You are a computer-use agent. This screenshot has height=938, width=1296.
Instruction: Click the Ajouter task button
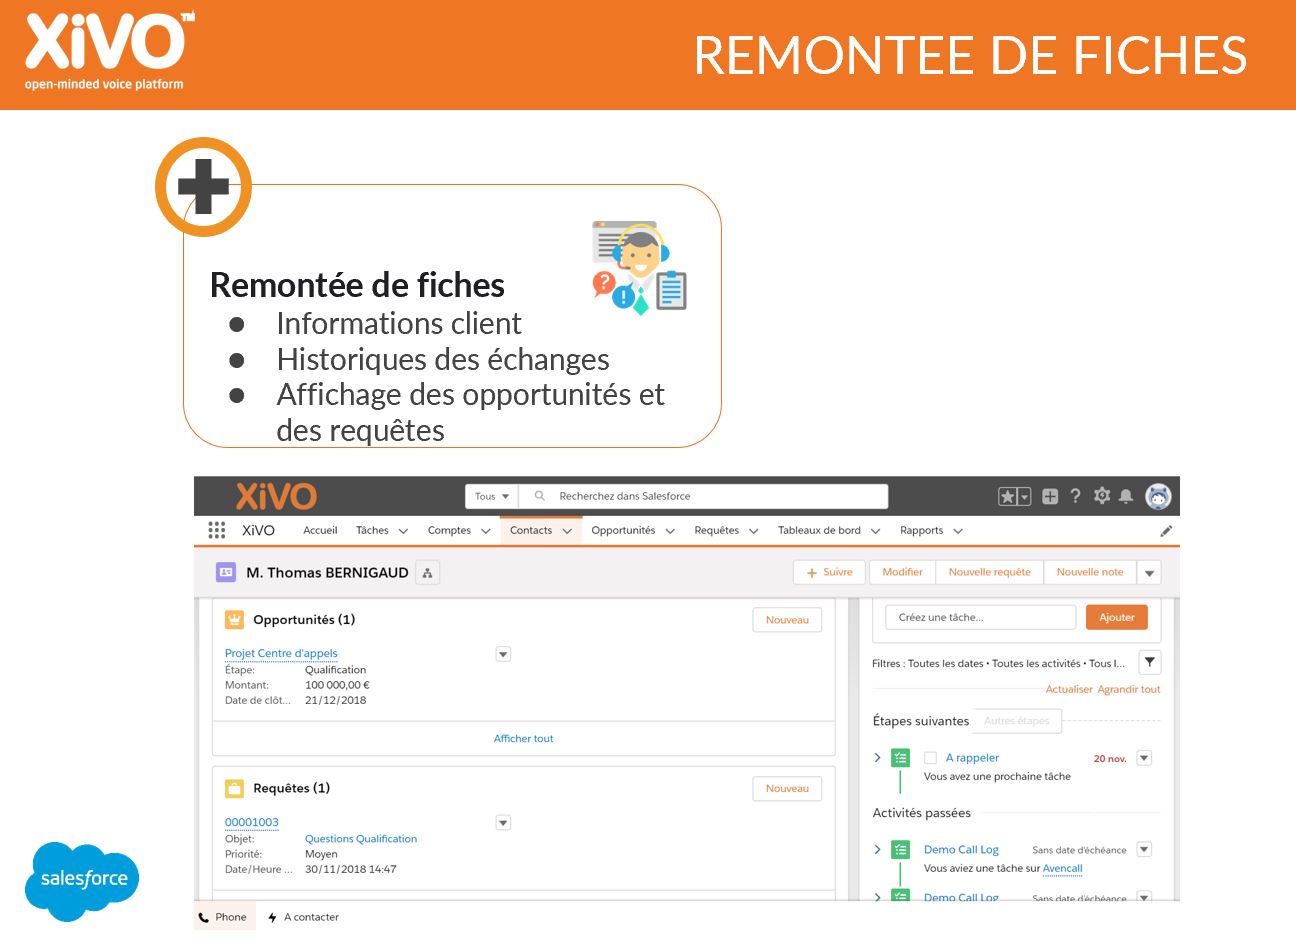click(1117, 618)
